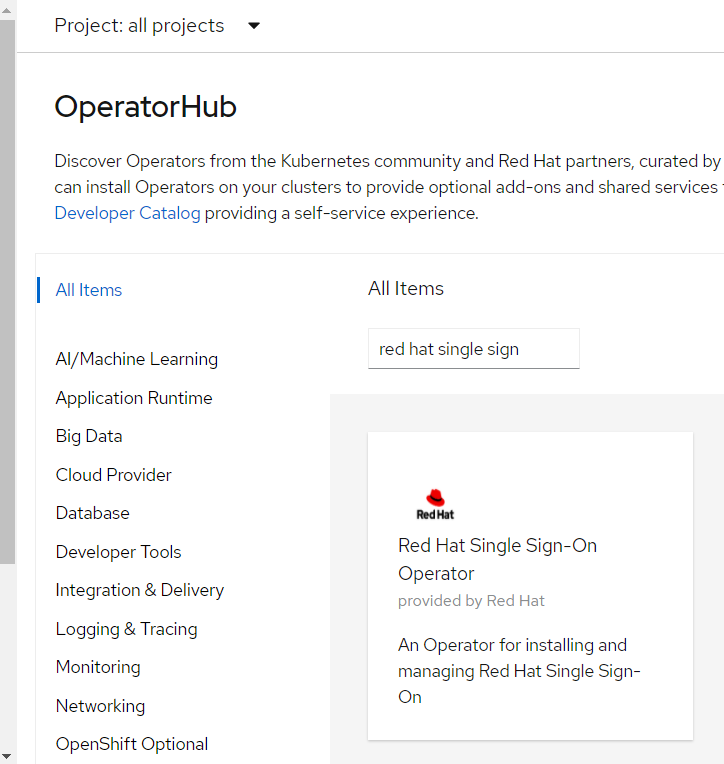Open Red Hat Single Sign-On Operator card
Viewport: 724px width, 764px height.
coord(530,586)
